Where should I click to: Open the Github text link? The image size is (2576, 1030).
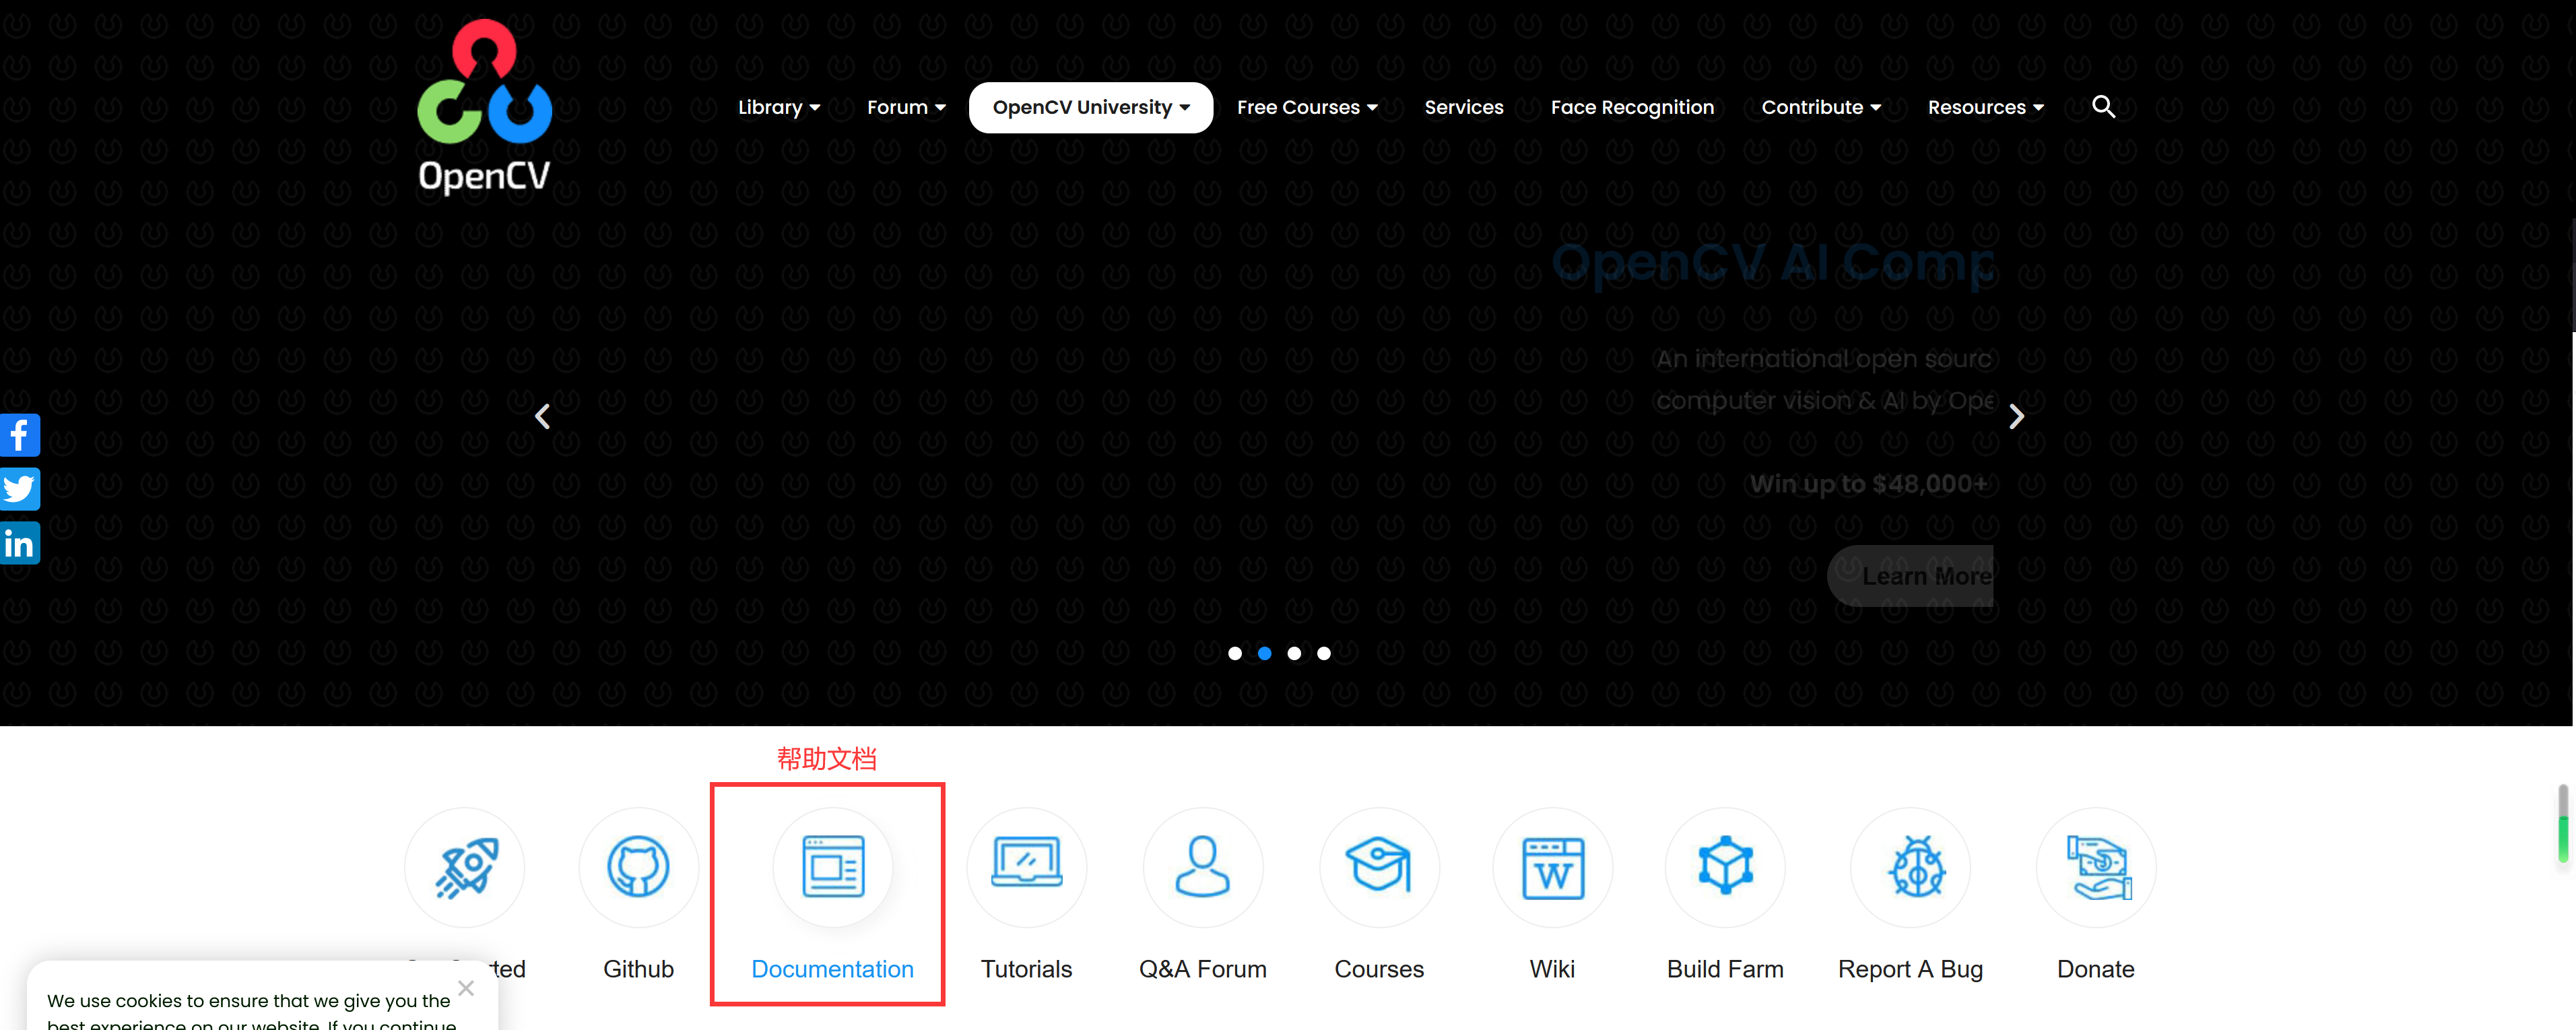[638, 968]
